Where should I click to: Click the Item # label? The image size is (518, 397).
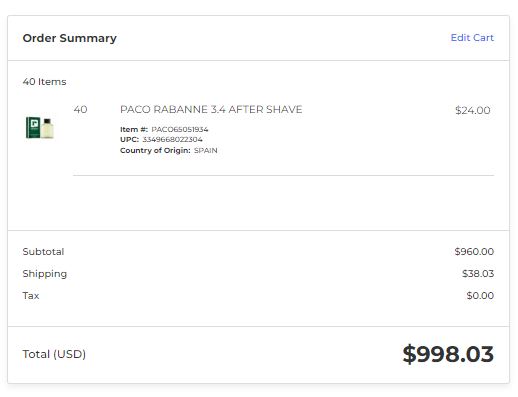pos(134,129)
